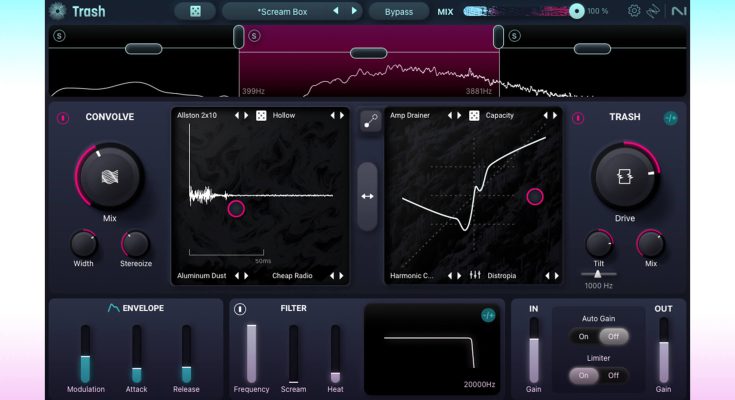Viewport: 735px width, 400px height.
Task: Go to next preset with right arrow
Action: pos(353,11)
